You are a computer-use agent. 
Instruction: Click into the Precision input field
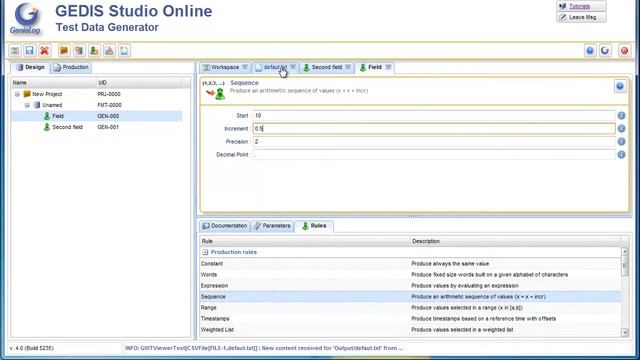434,142
